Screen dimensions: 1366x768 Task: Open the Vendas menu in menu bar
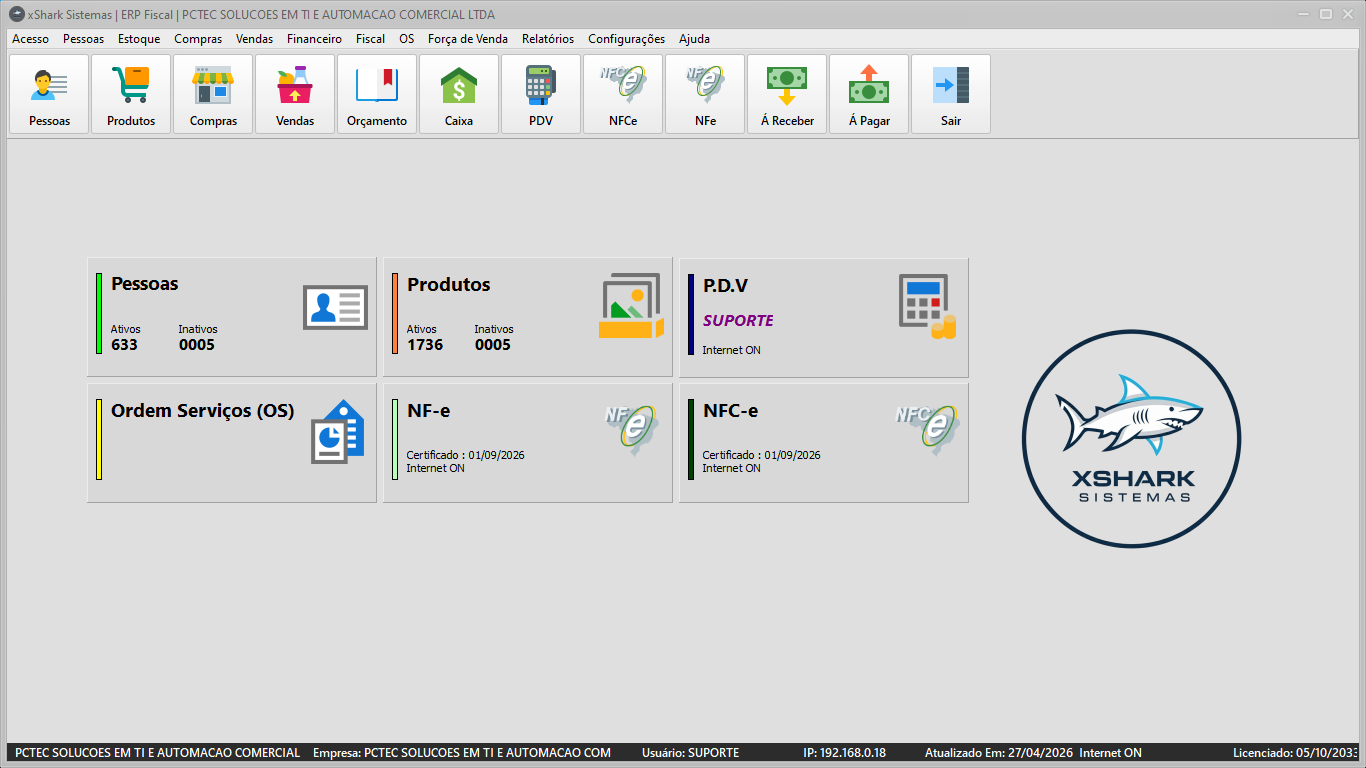click(254, 39)
